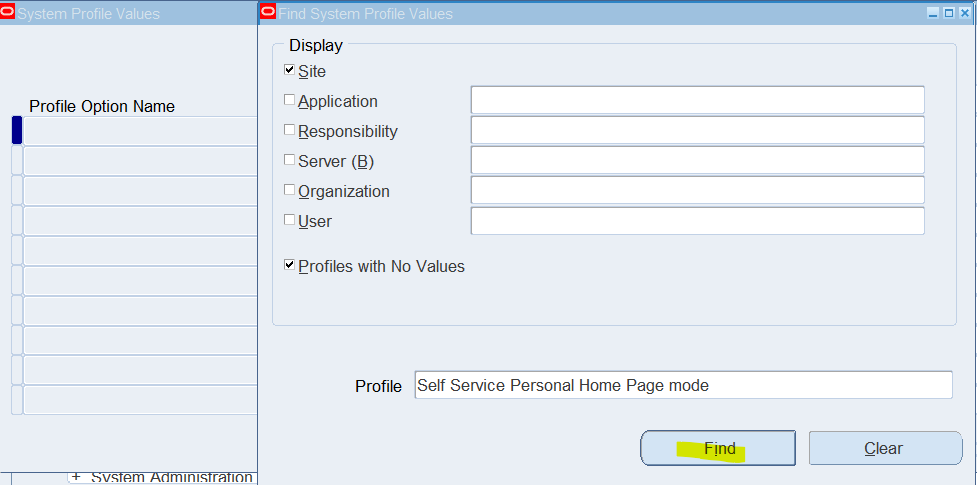Maximize the Find System Profile Values window
This screenshot has height=485, width=977.
pos(948,13)
